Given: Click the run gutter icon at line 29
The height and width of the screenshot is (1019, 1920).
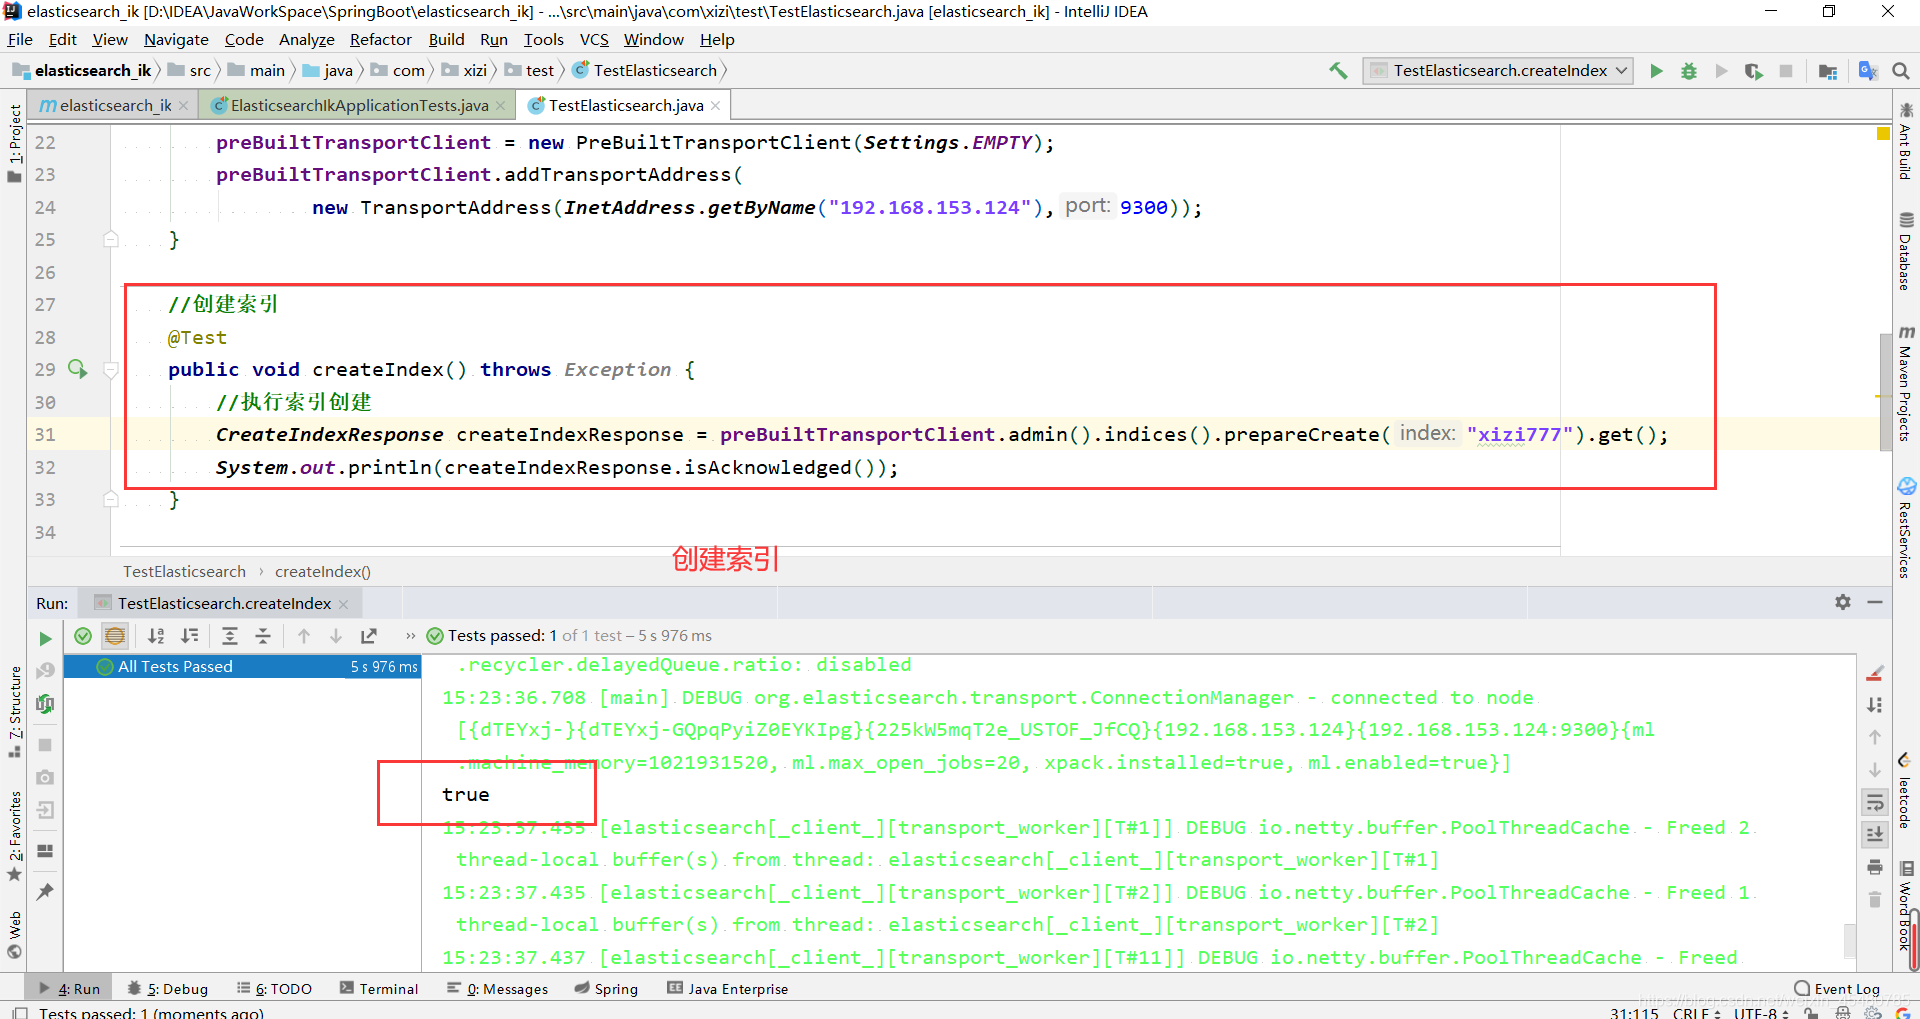Looking at the screenshot, I should tap(77, 369).
